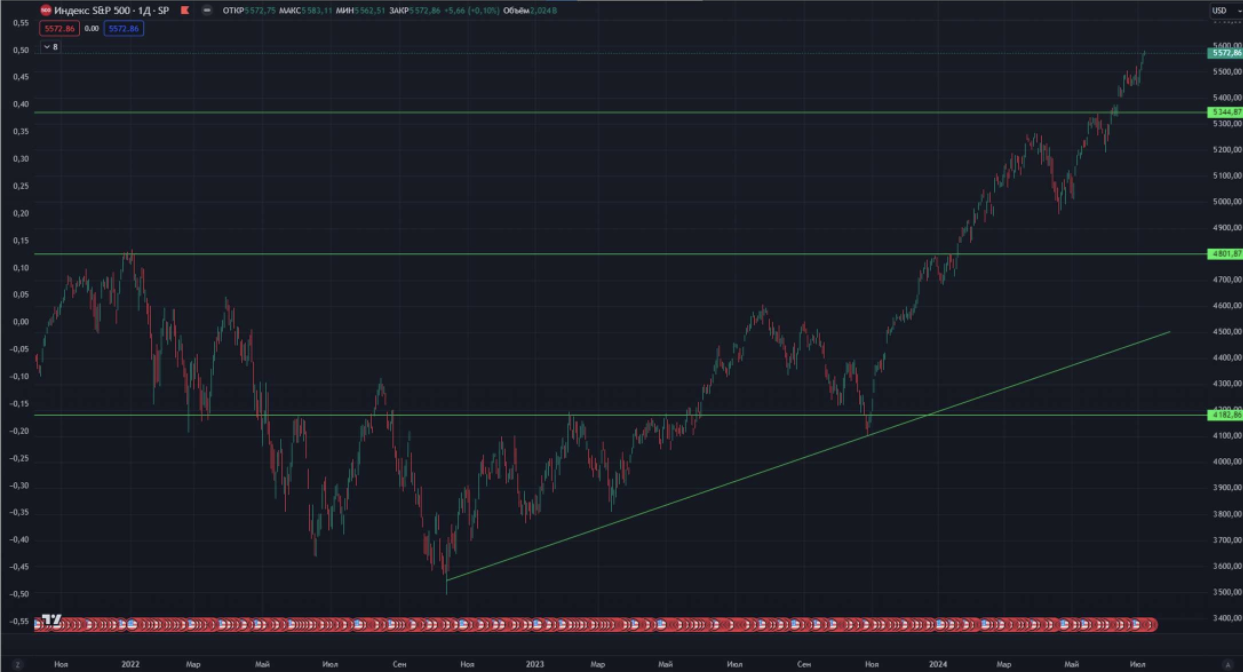This screenshot has height=672, width=1243.
Task: Click the 5500,00 price scale label
Action: pyautogui.click(x=1227, y=72)
